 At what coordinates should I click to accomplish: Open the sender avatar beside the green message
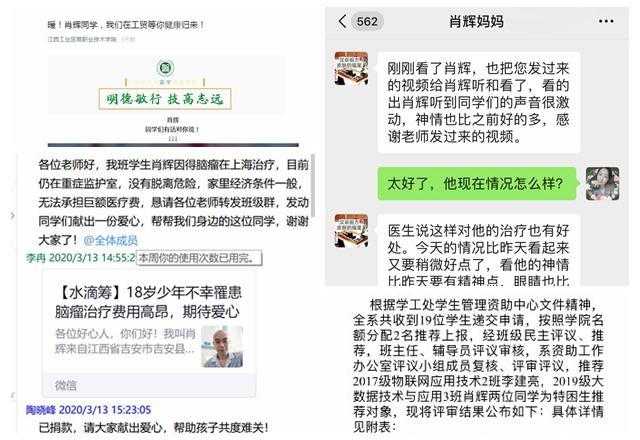pyautogui.click(x=602, y=184)
